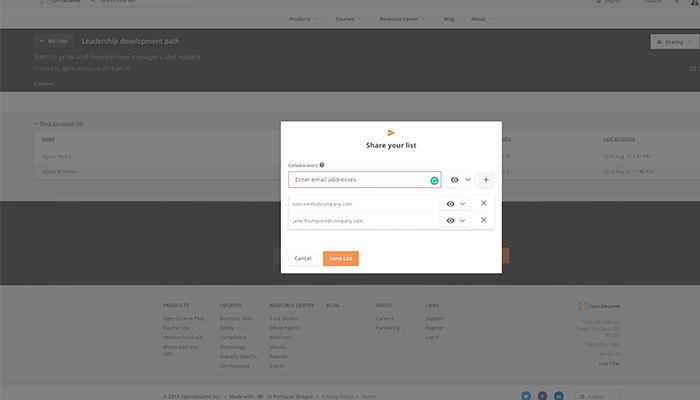Click the Collaborators help question mark icon
Screen dimensions: 700x400
click(x=322, y=165)
